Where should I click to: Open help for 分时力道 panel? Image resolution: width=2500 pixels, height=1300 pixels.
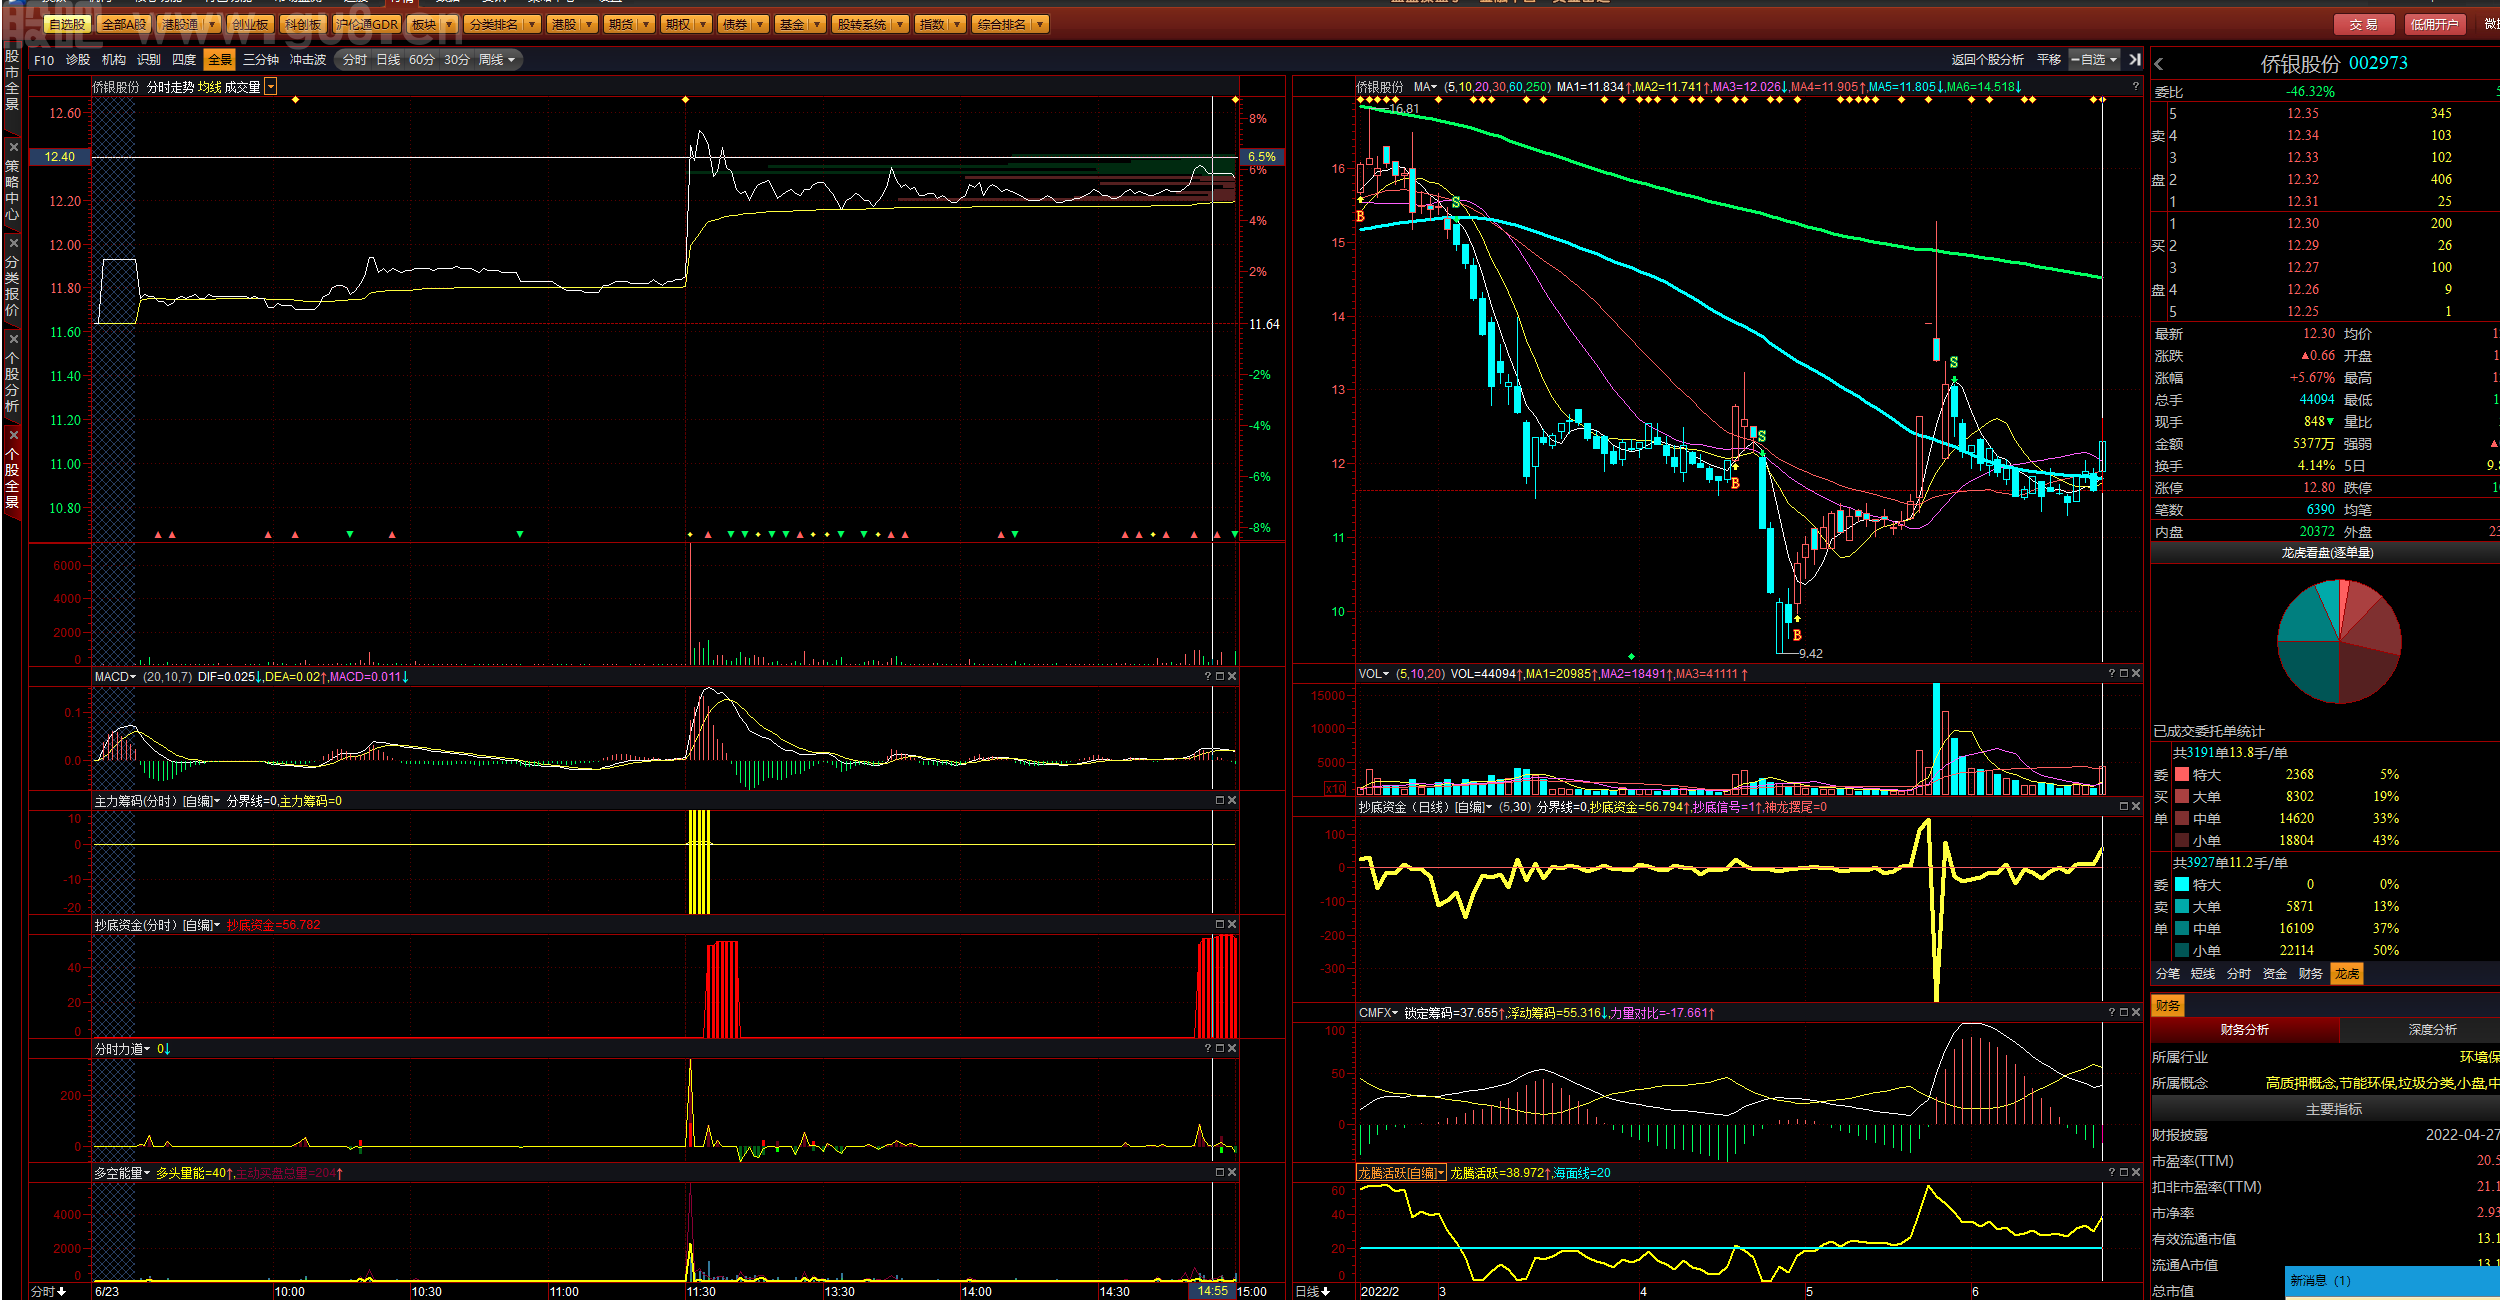click(x=1208, y=1049)
